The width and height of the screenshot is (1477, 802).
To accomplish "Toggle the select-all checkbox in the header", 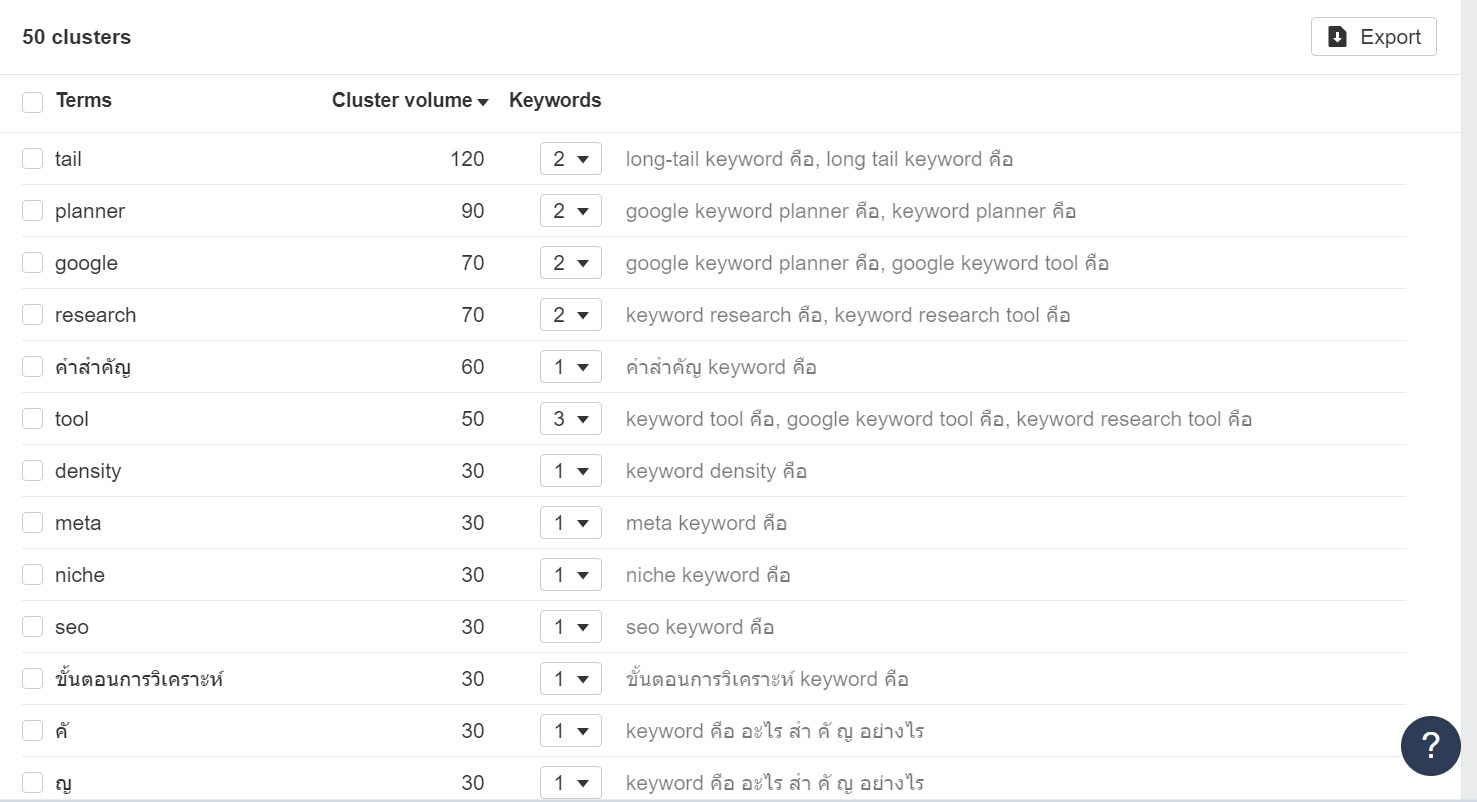I will pos(32,101).
